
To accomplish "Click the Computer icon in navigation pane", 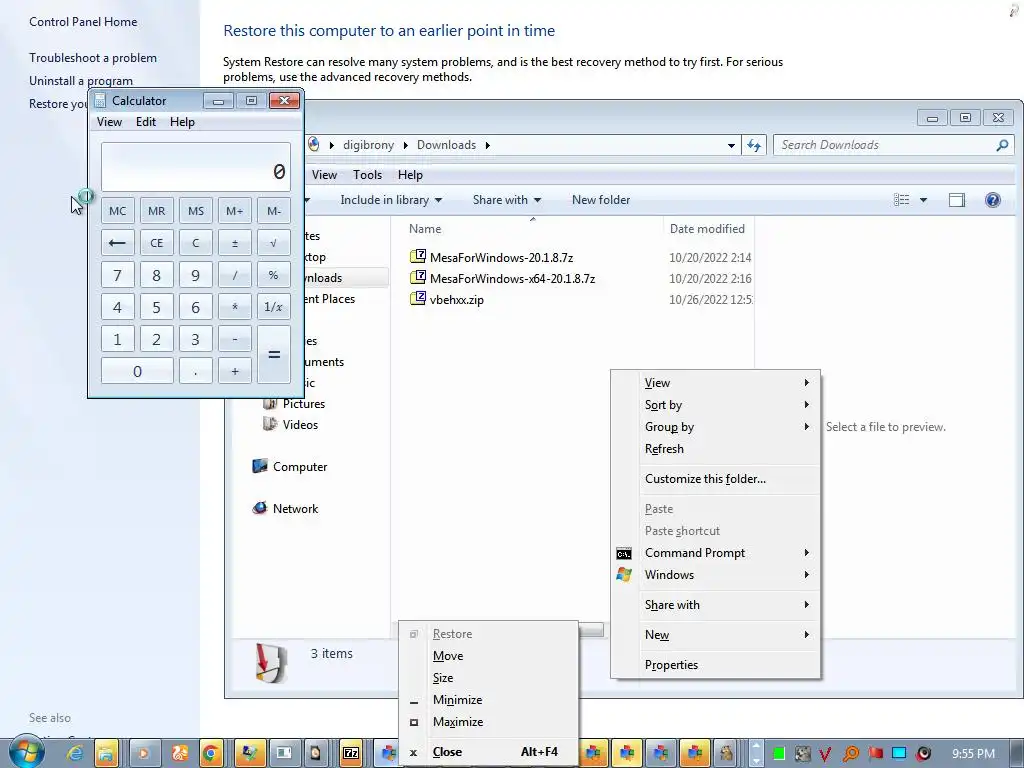I will 260,466.
